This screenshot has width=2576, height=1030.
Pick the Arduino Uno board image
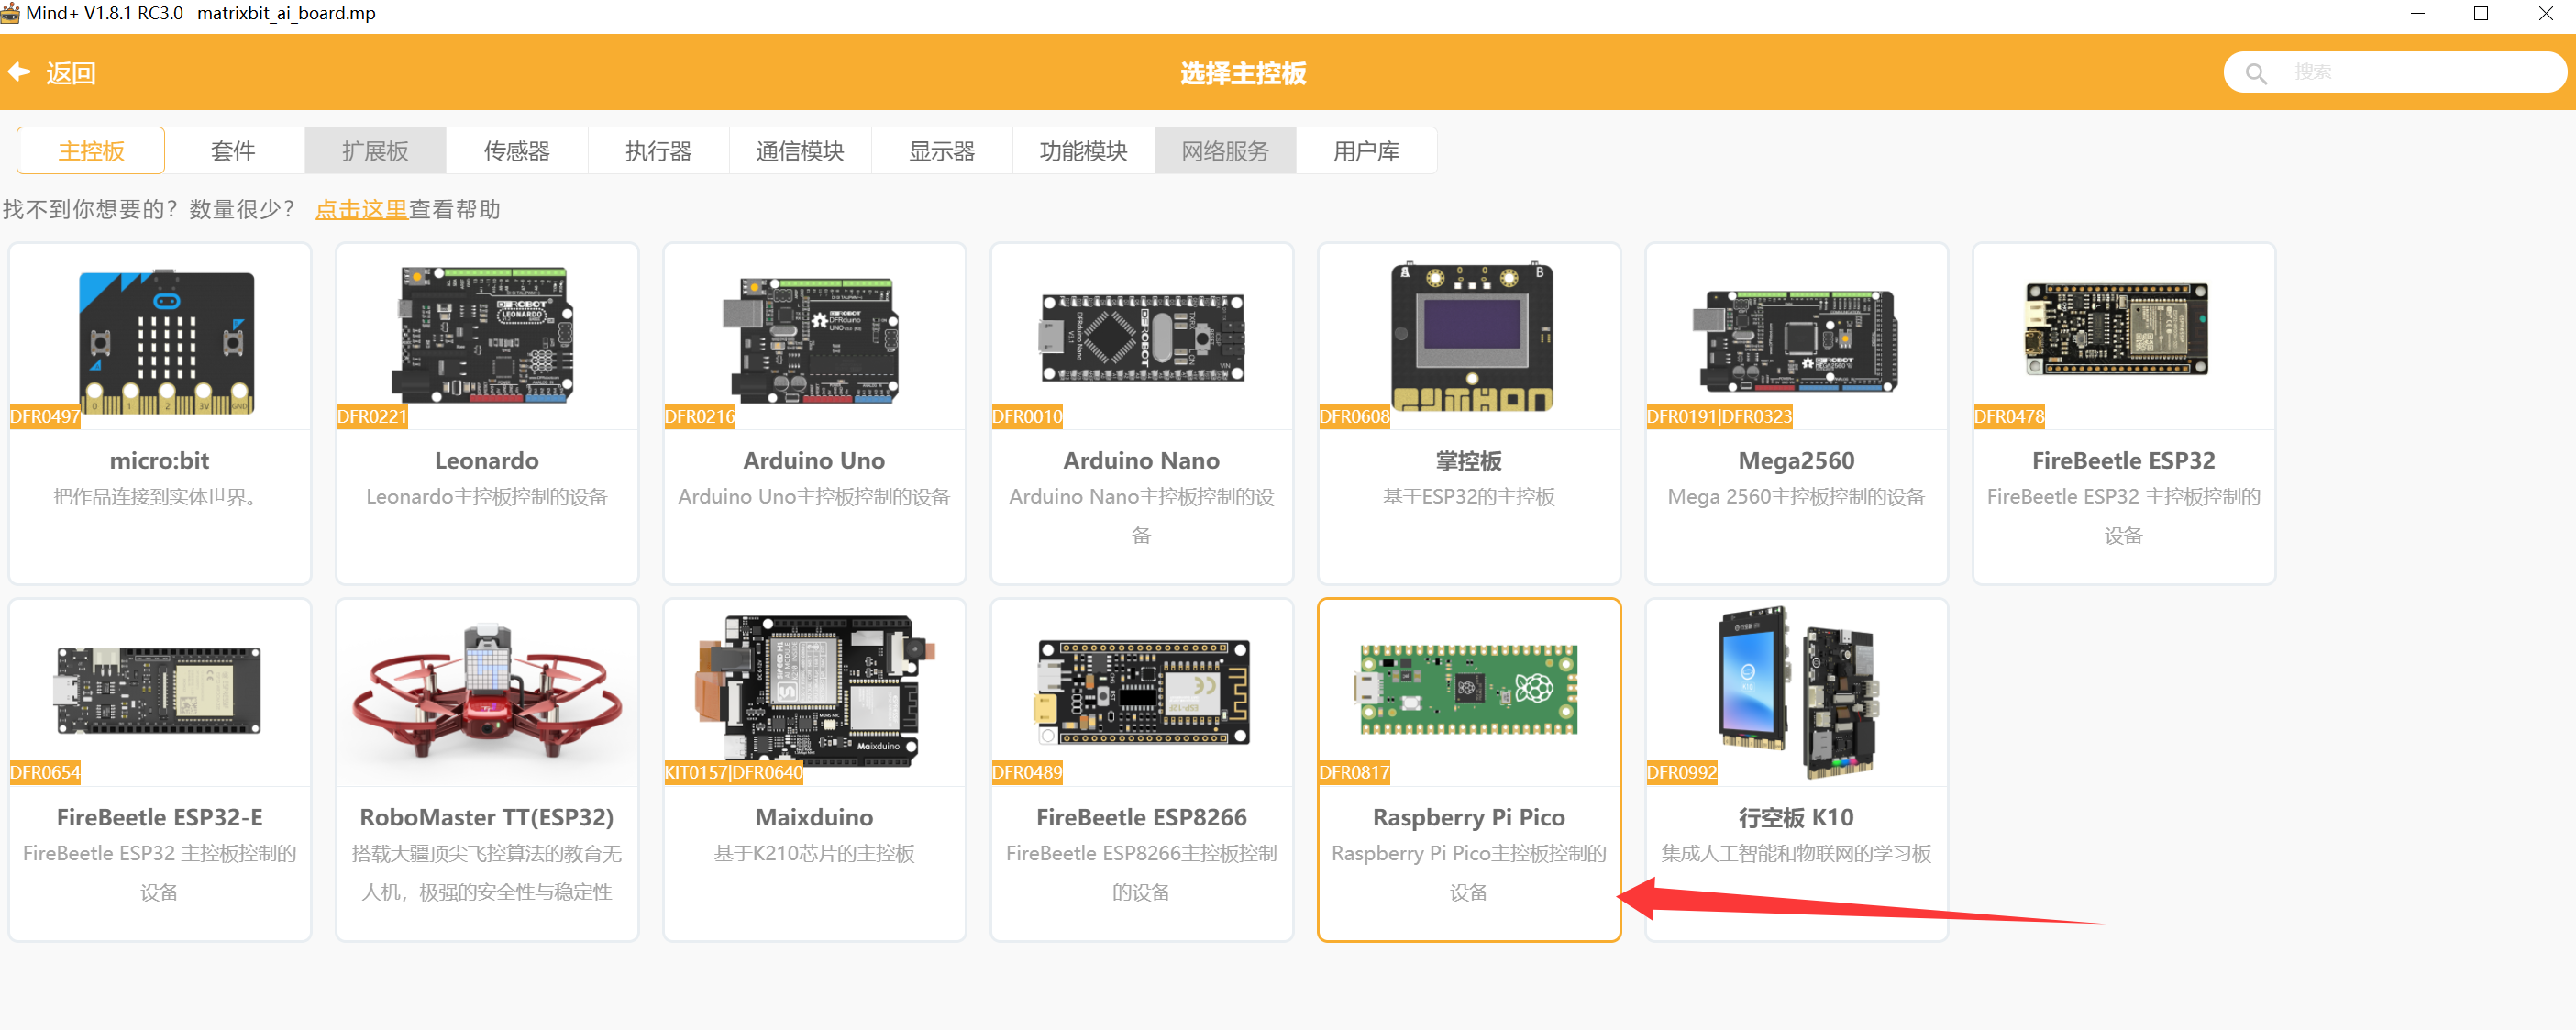click(811, 340)
